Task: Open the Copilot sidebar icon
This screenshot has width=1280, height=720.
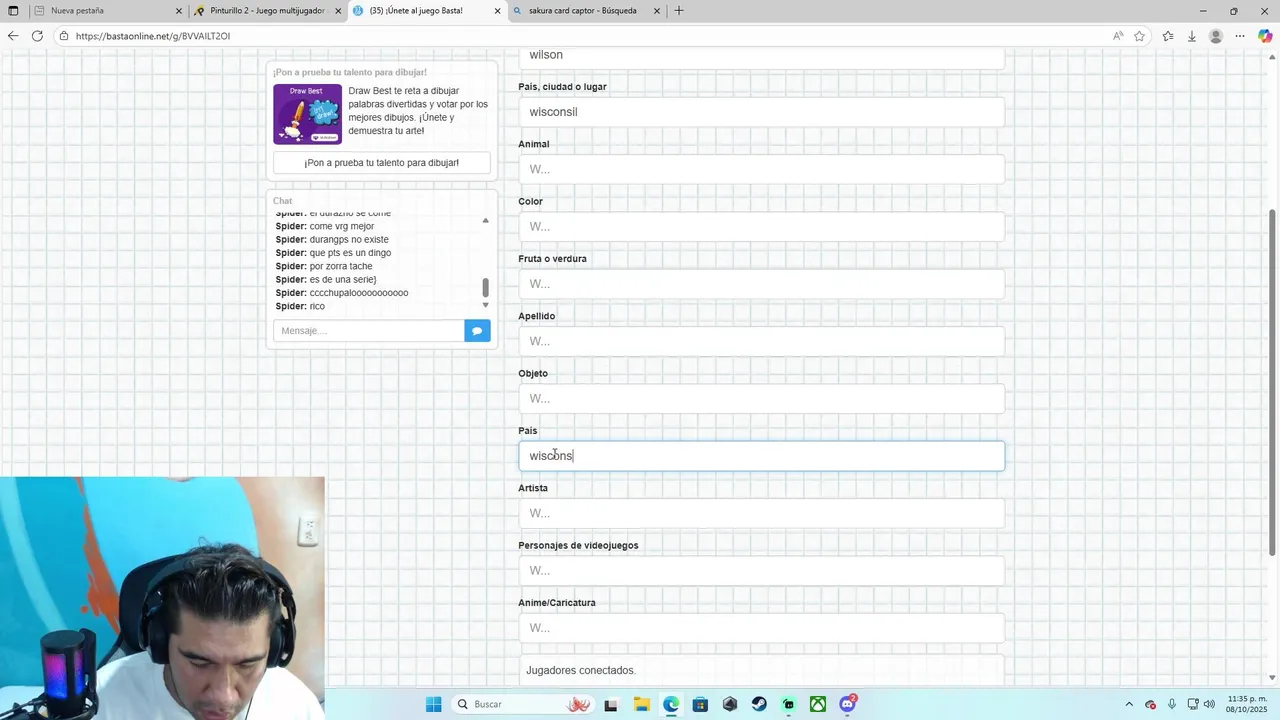Action: pos(1265,36)
